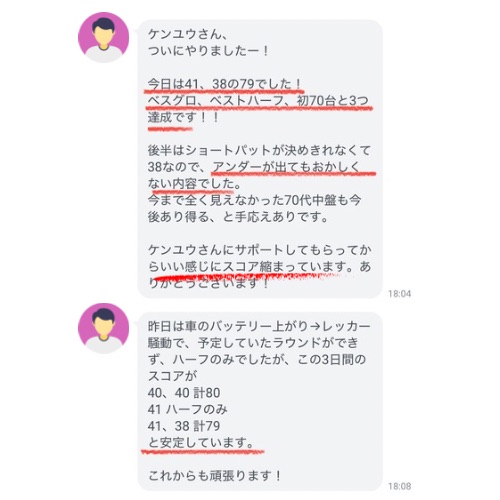The image size is (500, 500).
Task: Select the second message bubble about 車のバッテリー
Action: click(x=260, y=401)
